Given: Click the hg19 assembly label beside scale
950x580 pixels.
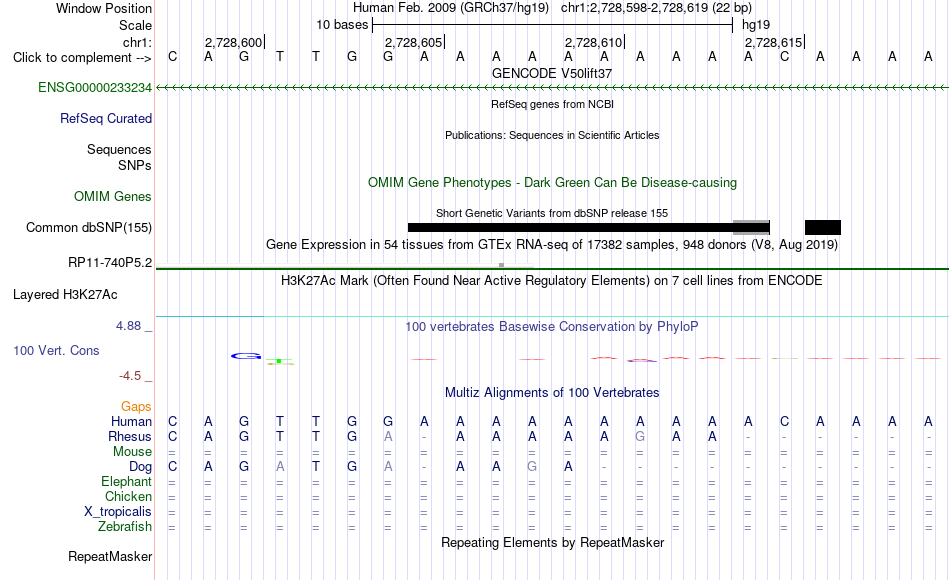Looking at the screenshot, I should tap(756, 25).
